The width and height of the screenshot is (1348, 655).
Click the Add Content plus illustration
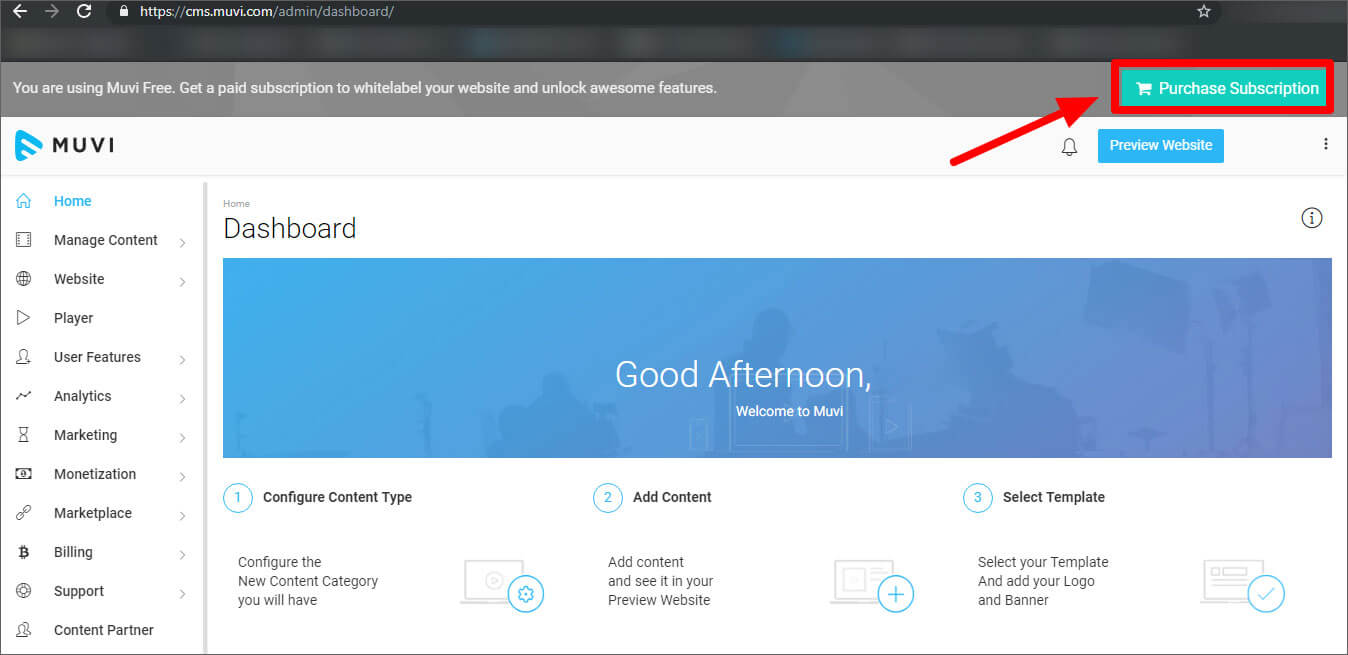(x=872, y=585)
